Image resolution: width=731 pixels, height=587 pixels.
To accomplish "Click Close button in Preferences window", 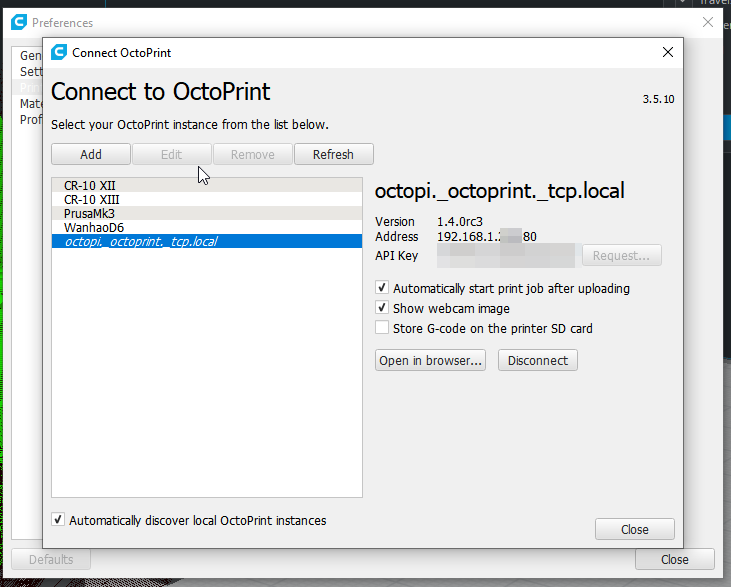I will pos(675,559).
